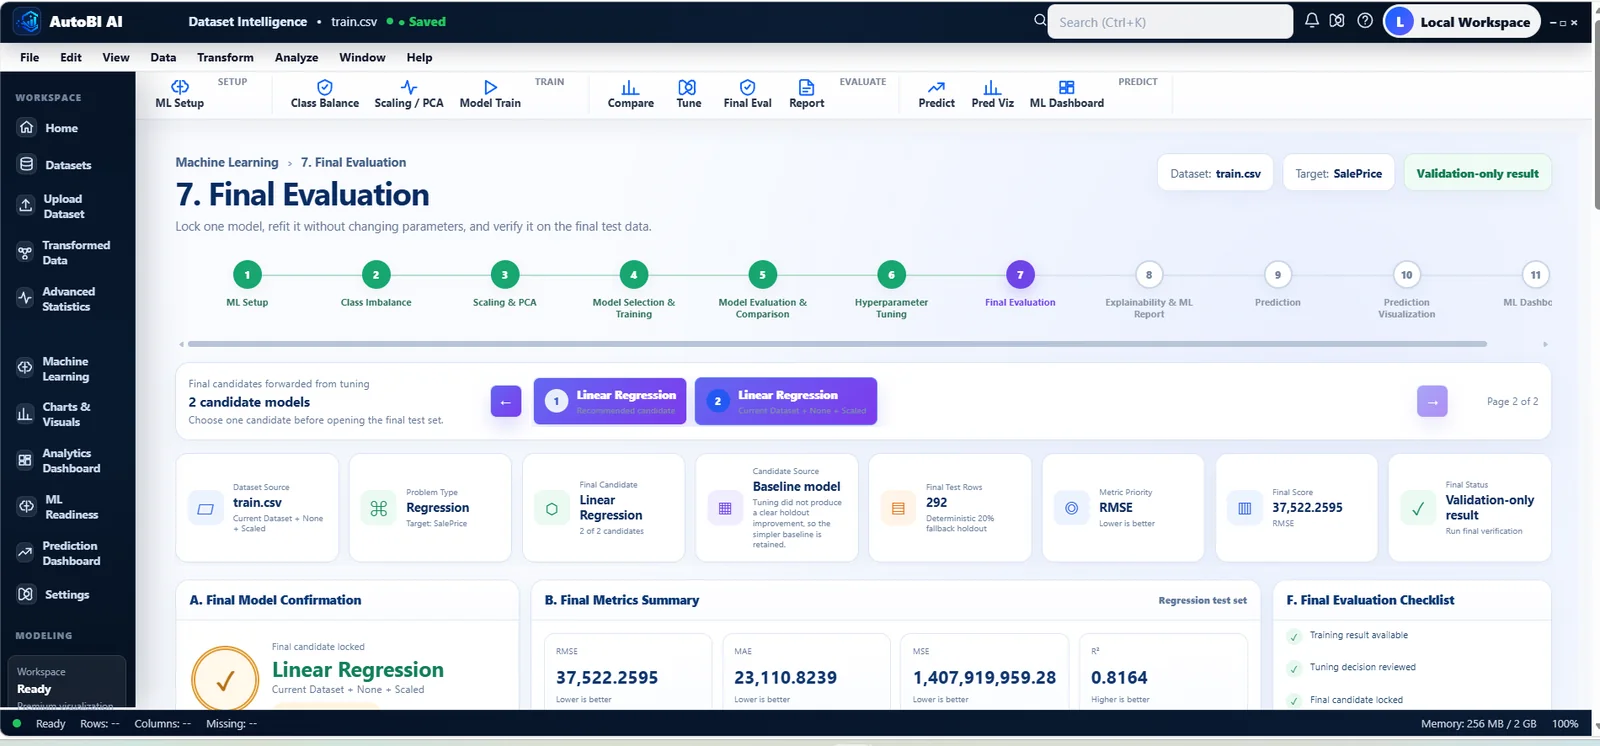Click the help question mark icon

(1365, 20)
